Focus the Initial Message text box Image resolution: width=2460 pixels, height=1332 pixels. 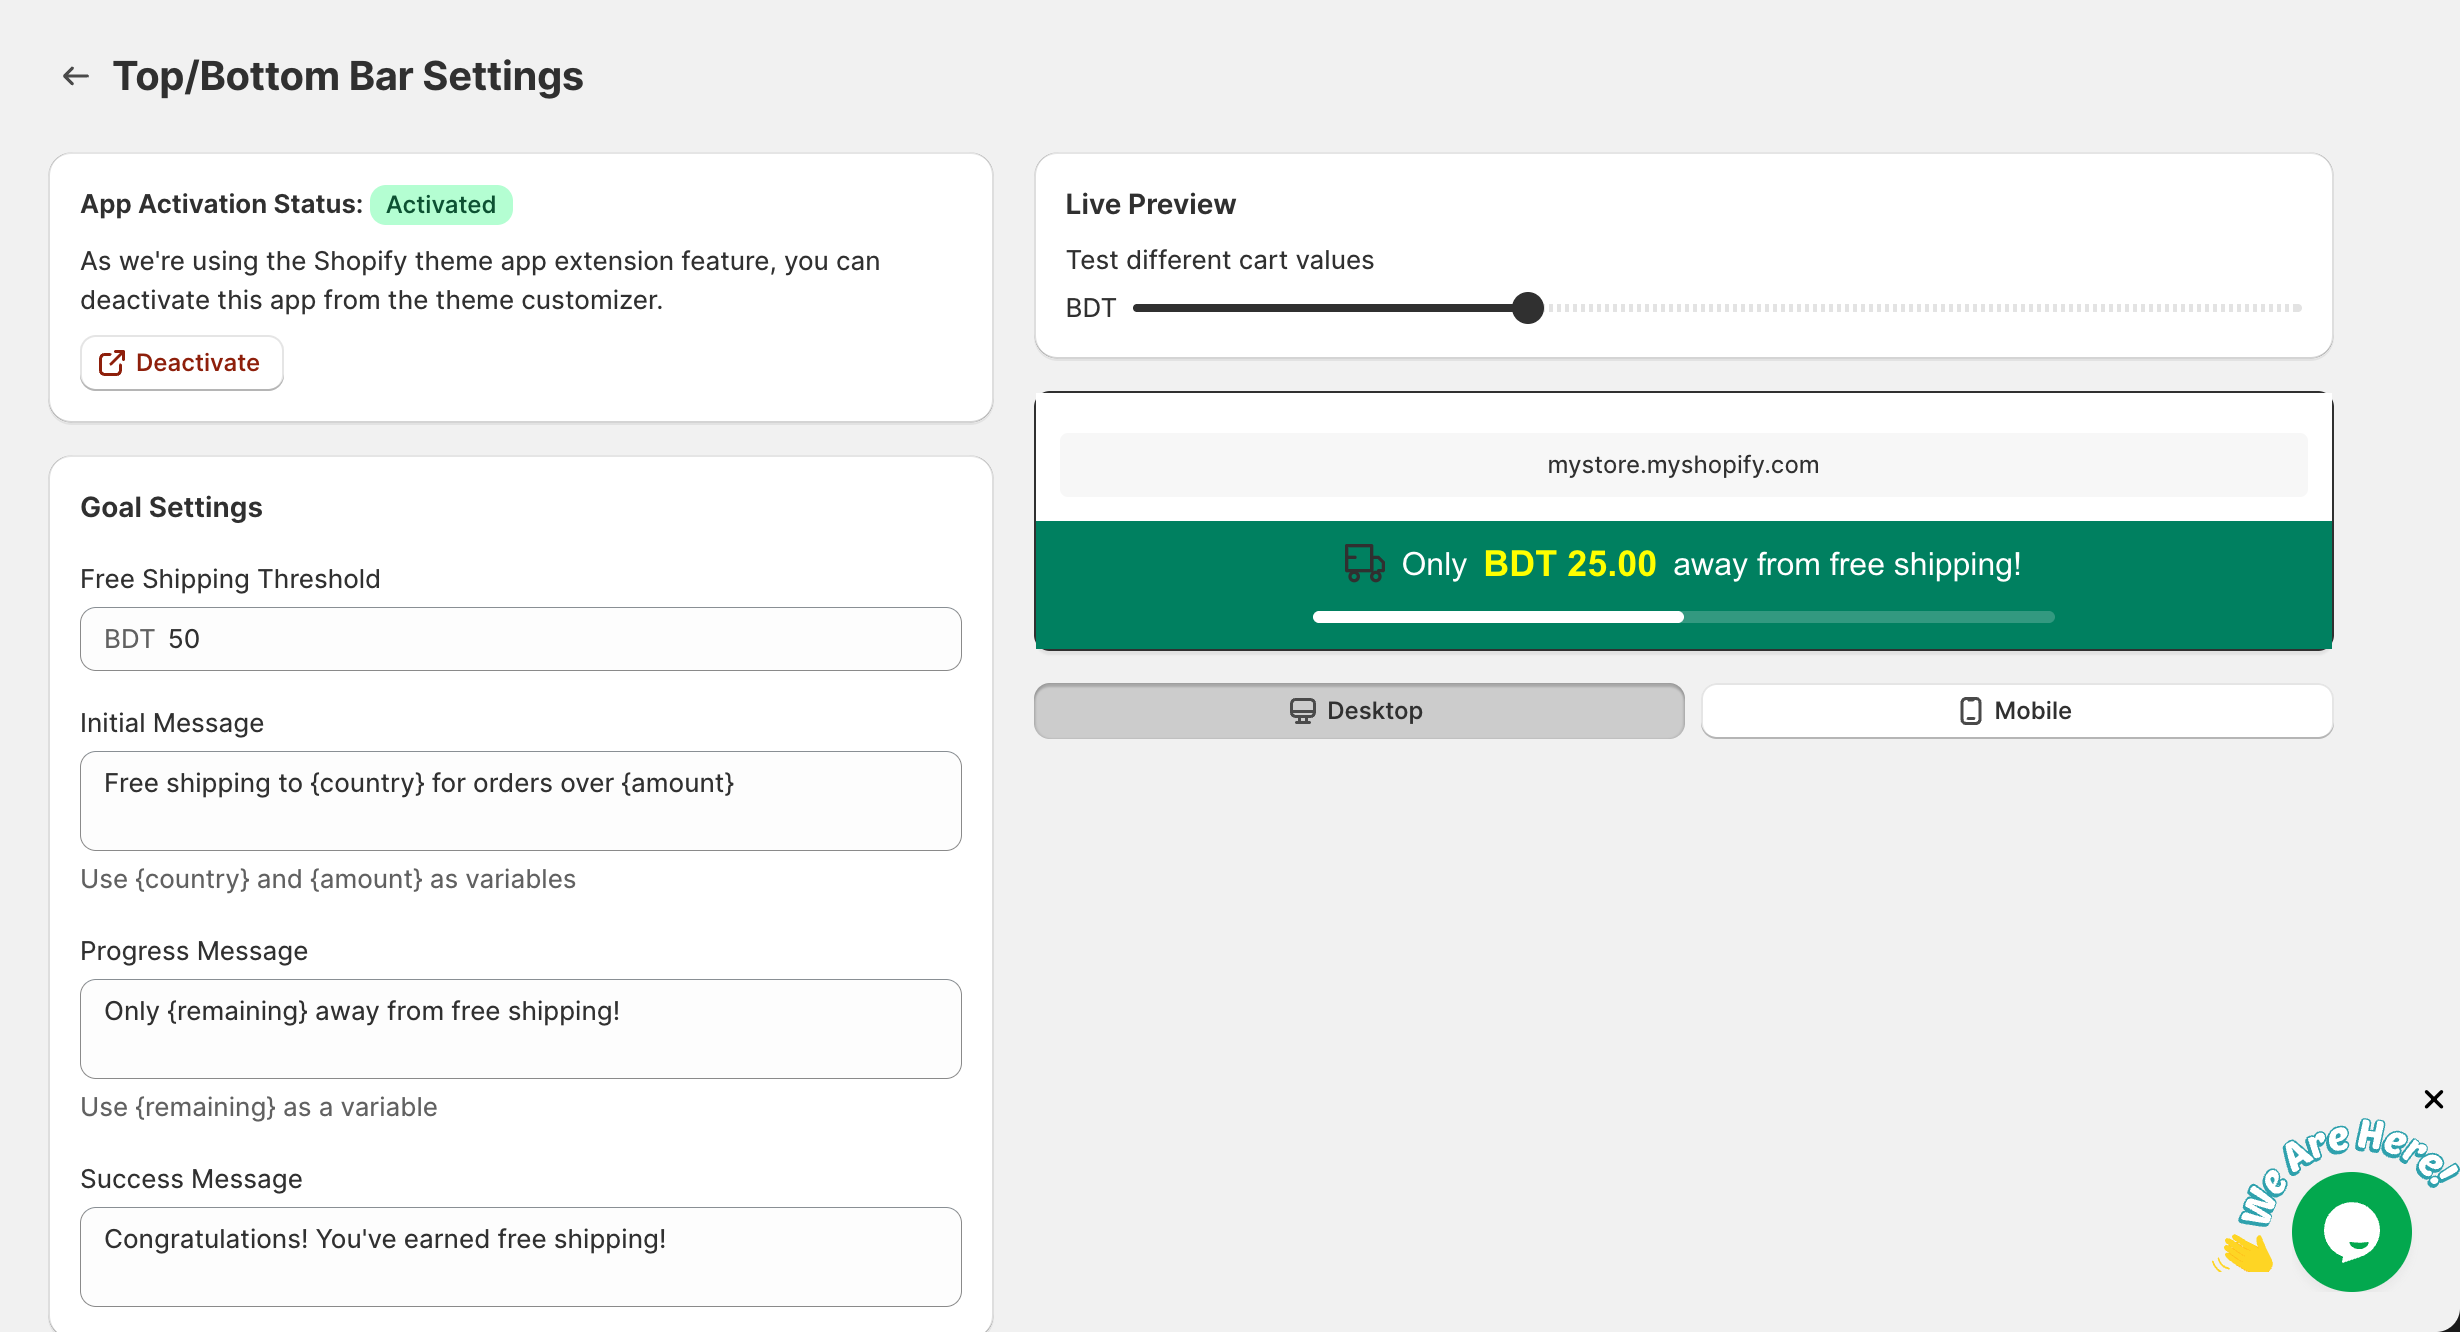[520, 800]
